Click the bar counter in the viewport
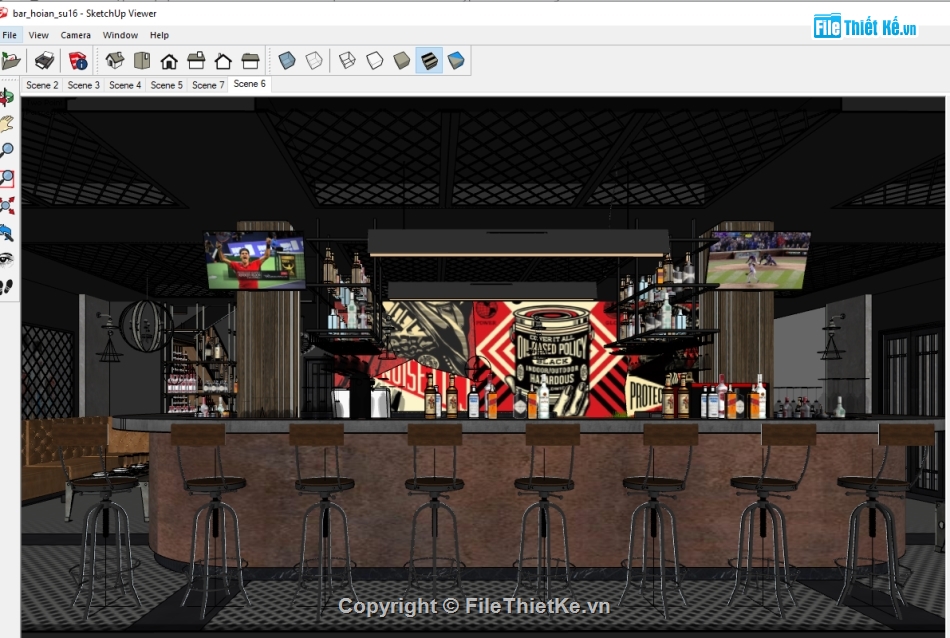 click(527, 492)
